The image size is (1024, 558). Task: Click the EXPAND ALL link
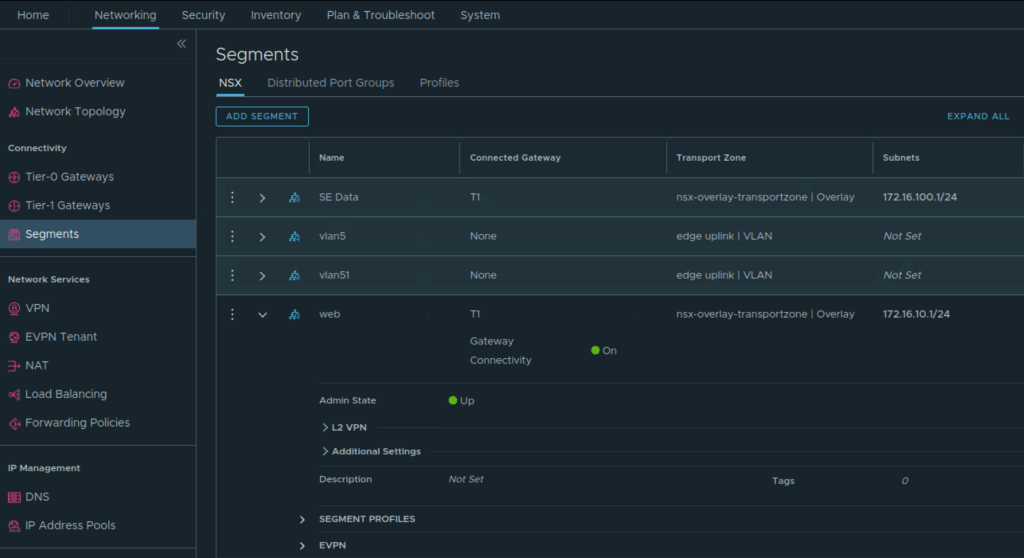[x=977, y=117]
